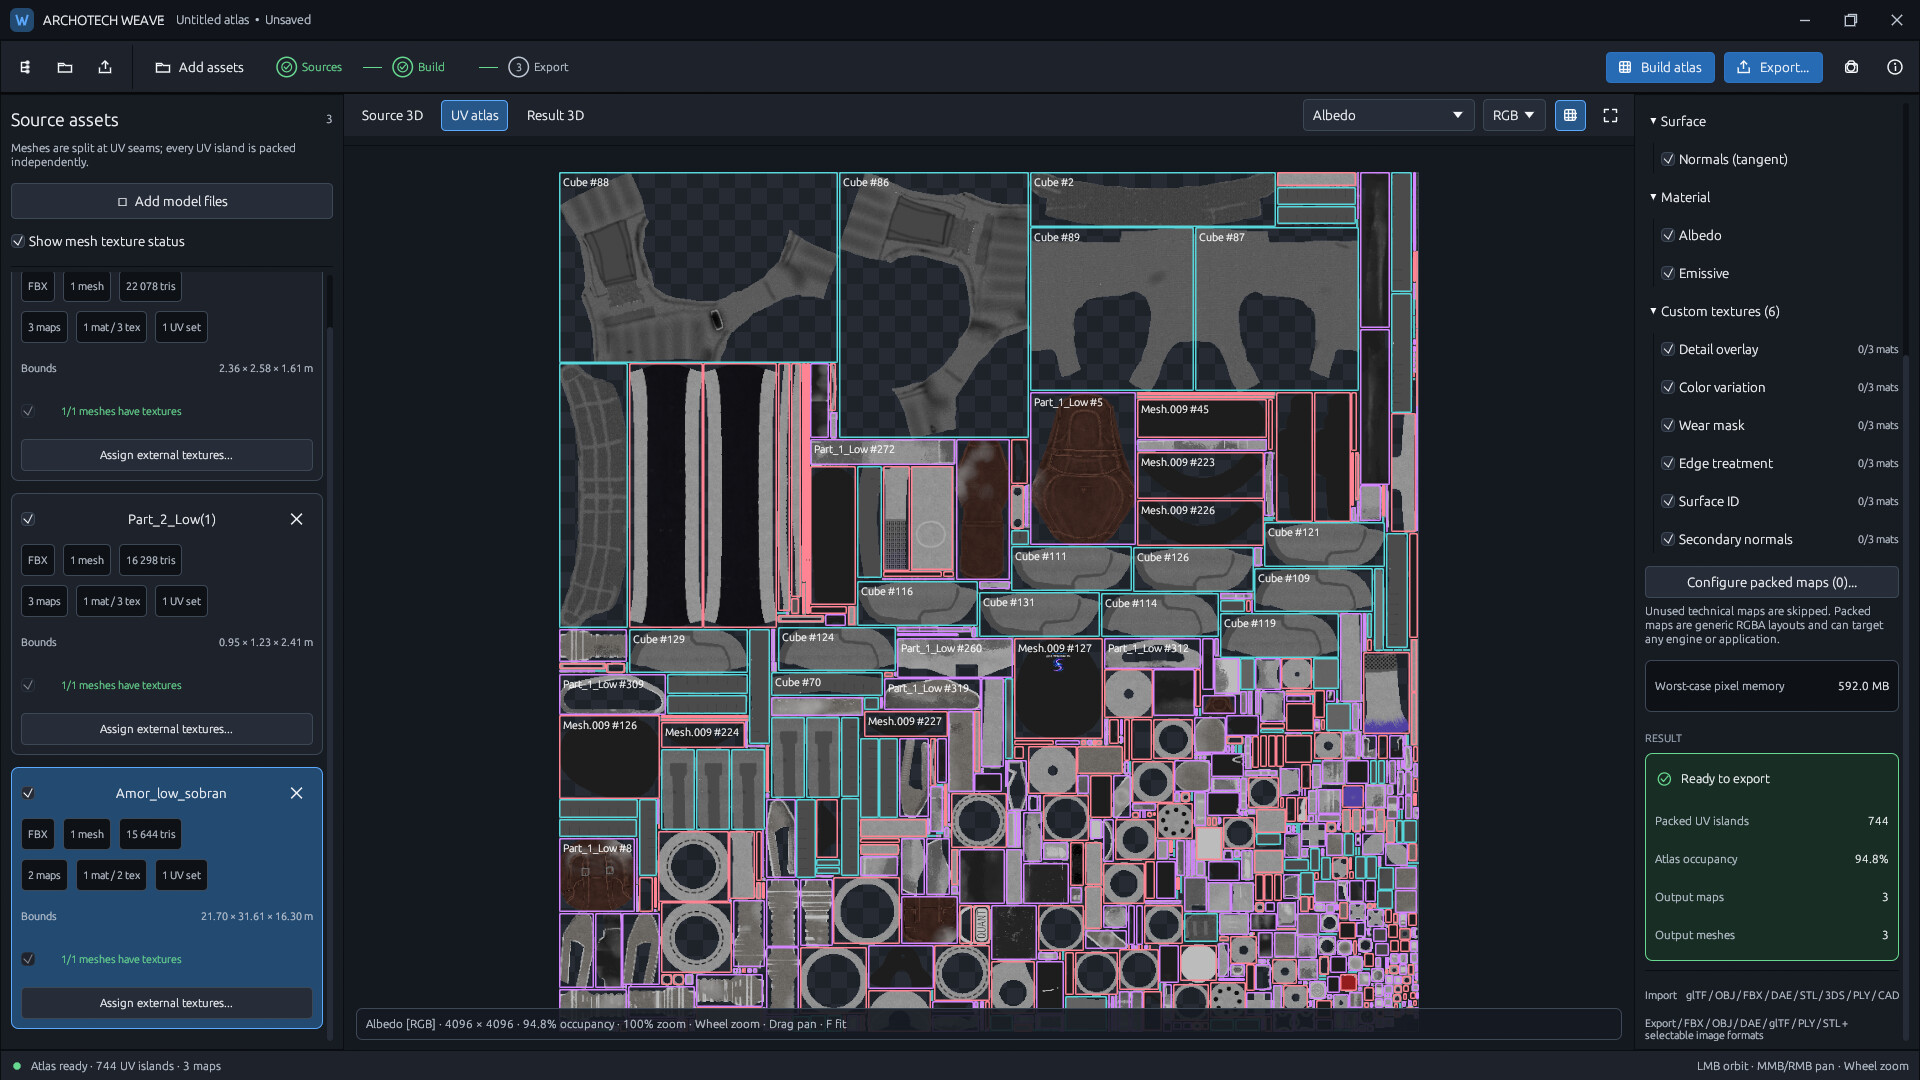Toggle the Wear mask checkbox

[x=1668, y=425]
